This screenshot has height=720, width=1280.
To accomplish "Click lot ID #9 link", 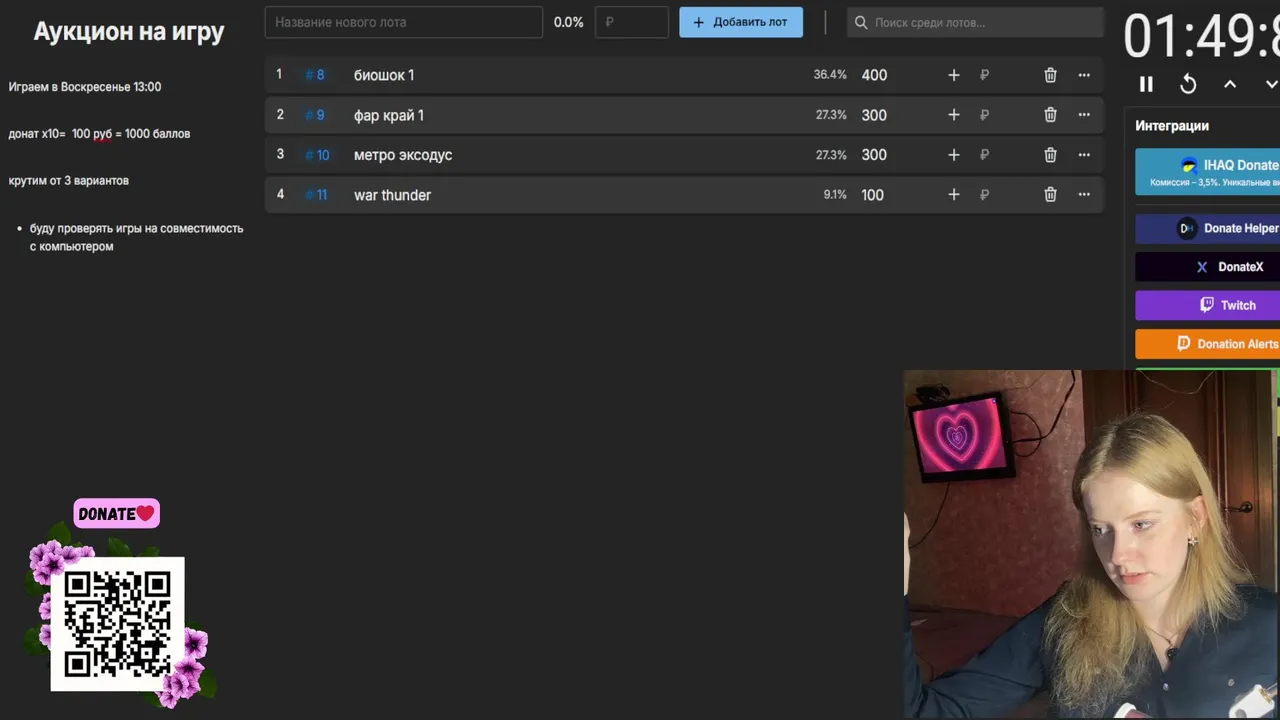I will (315, 115).
